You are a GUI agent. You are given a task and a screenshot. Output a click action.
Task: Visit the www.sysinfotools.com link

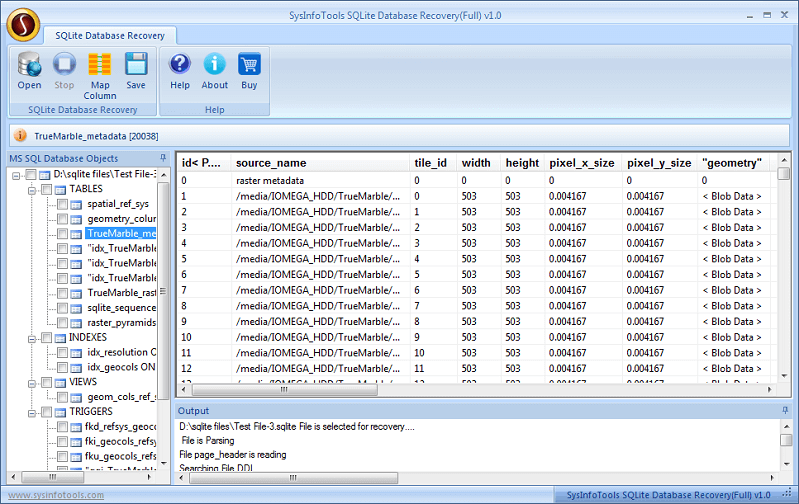coord(56,495)
